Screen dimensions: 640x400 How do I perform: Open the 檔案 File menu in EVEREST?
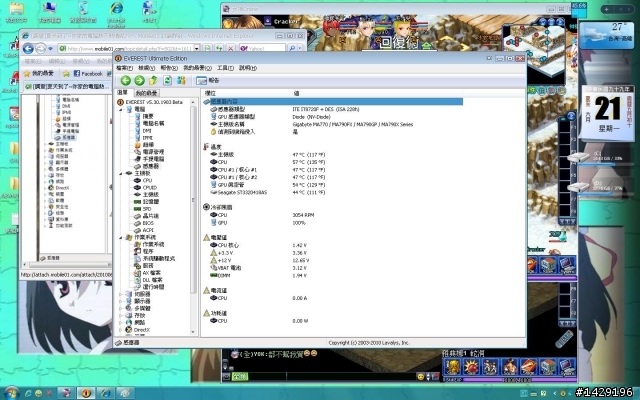[125, 67]
